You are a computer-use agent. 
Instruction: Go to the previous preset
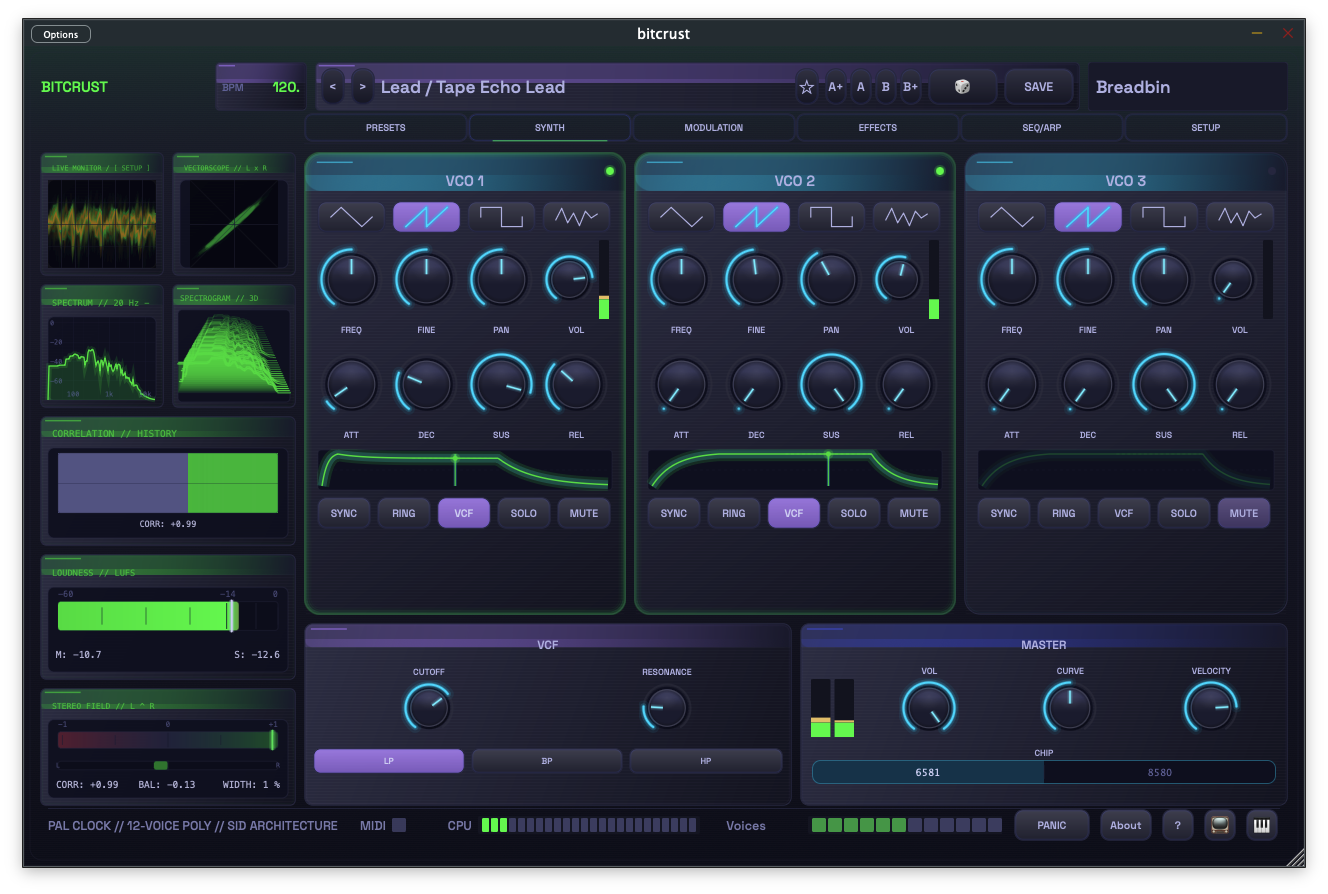333,87
